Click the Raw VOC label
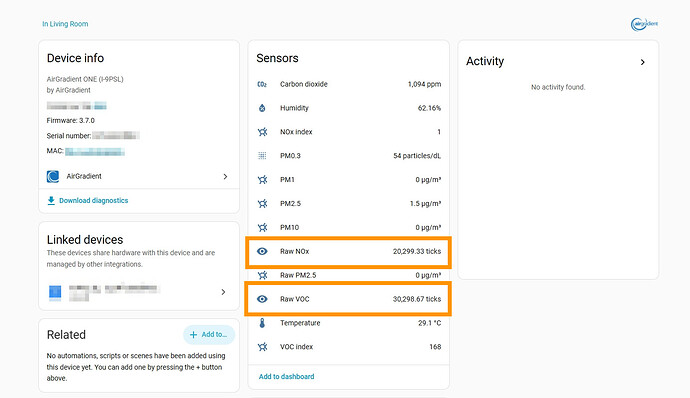Screen dimensions: 690x398 (295, 299)
